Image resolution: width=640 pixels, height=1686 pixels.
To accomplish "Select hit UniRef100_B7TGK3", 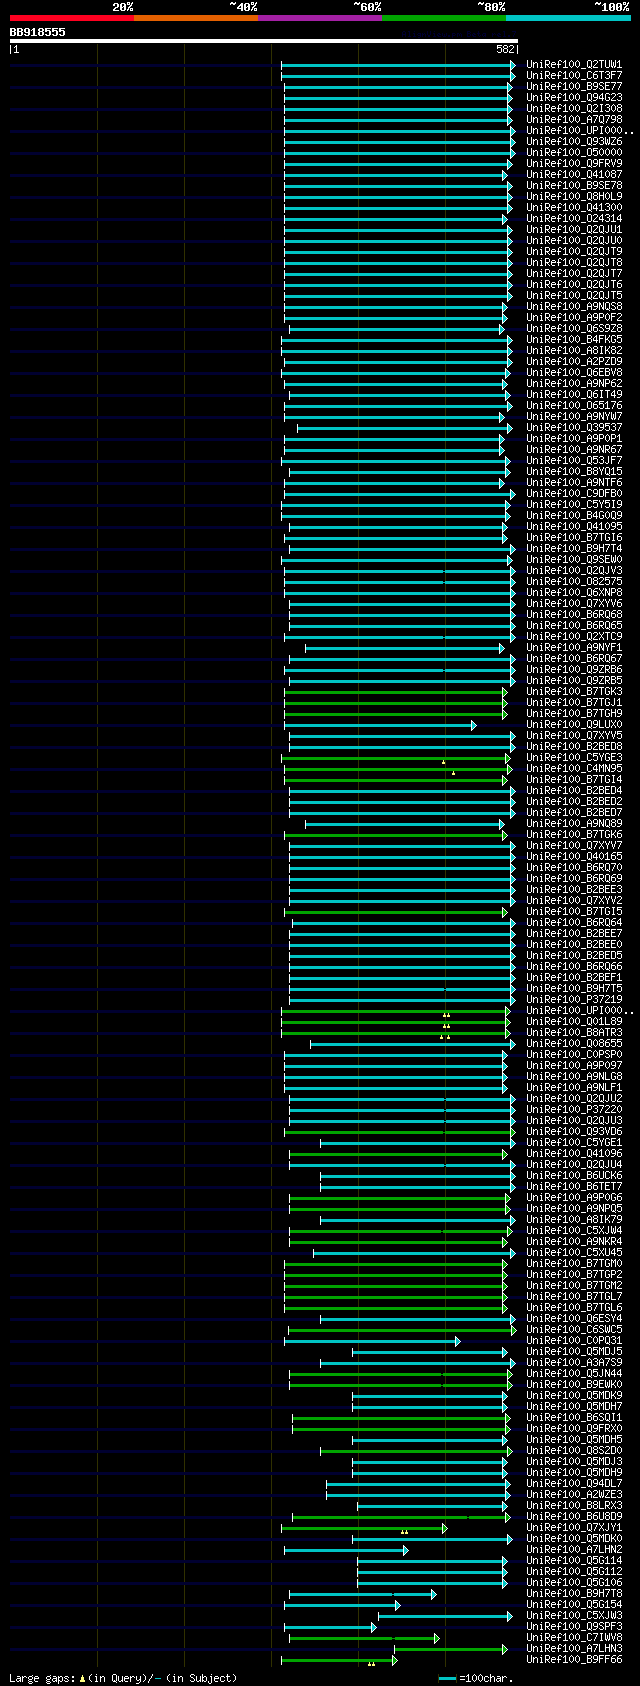I will 574,691.
